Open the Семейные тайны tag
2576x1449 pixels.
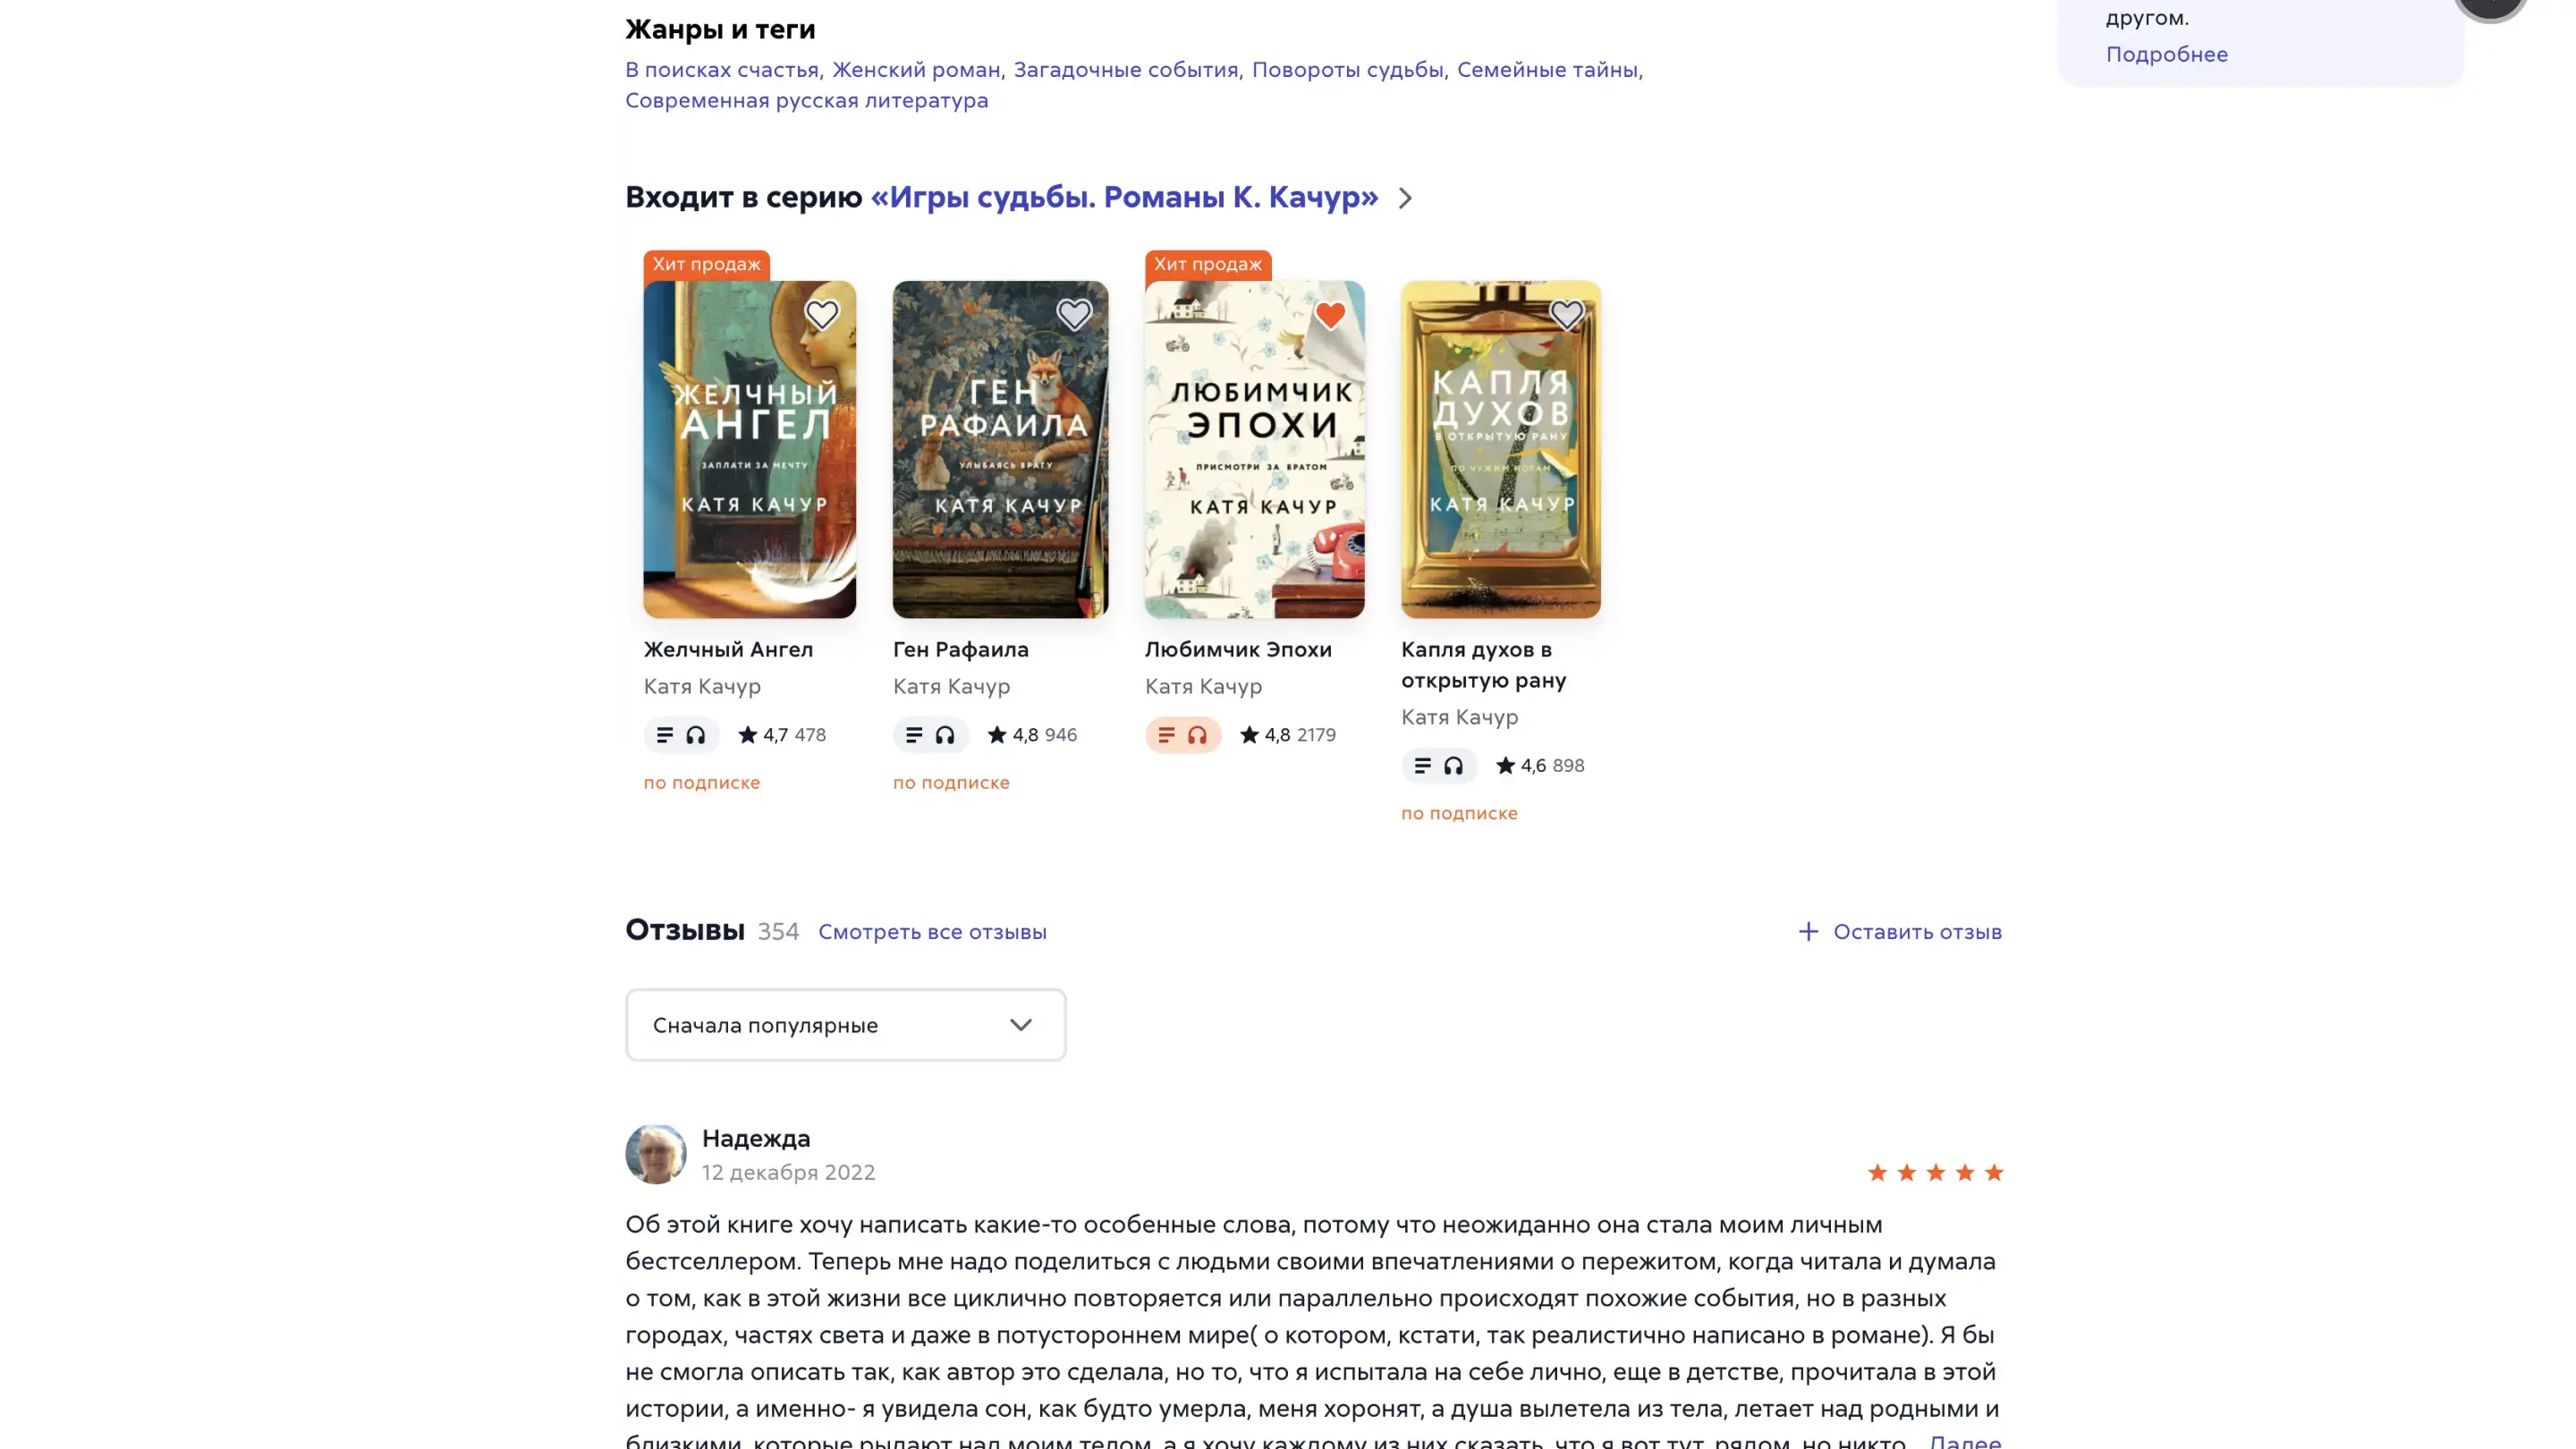pyautogui.click(x=1547, y=70)
